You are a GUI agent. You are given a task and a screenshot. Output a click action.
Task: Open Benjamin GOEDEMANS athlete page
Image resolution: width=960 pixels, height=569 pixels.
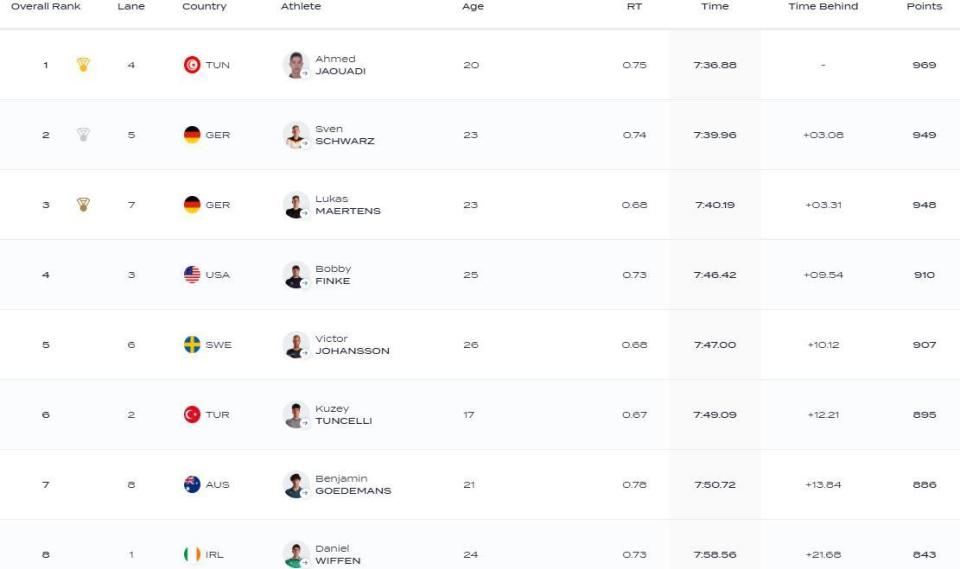click(353, 484)
